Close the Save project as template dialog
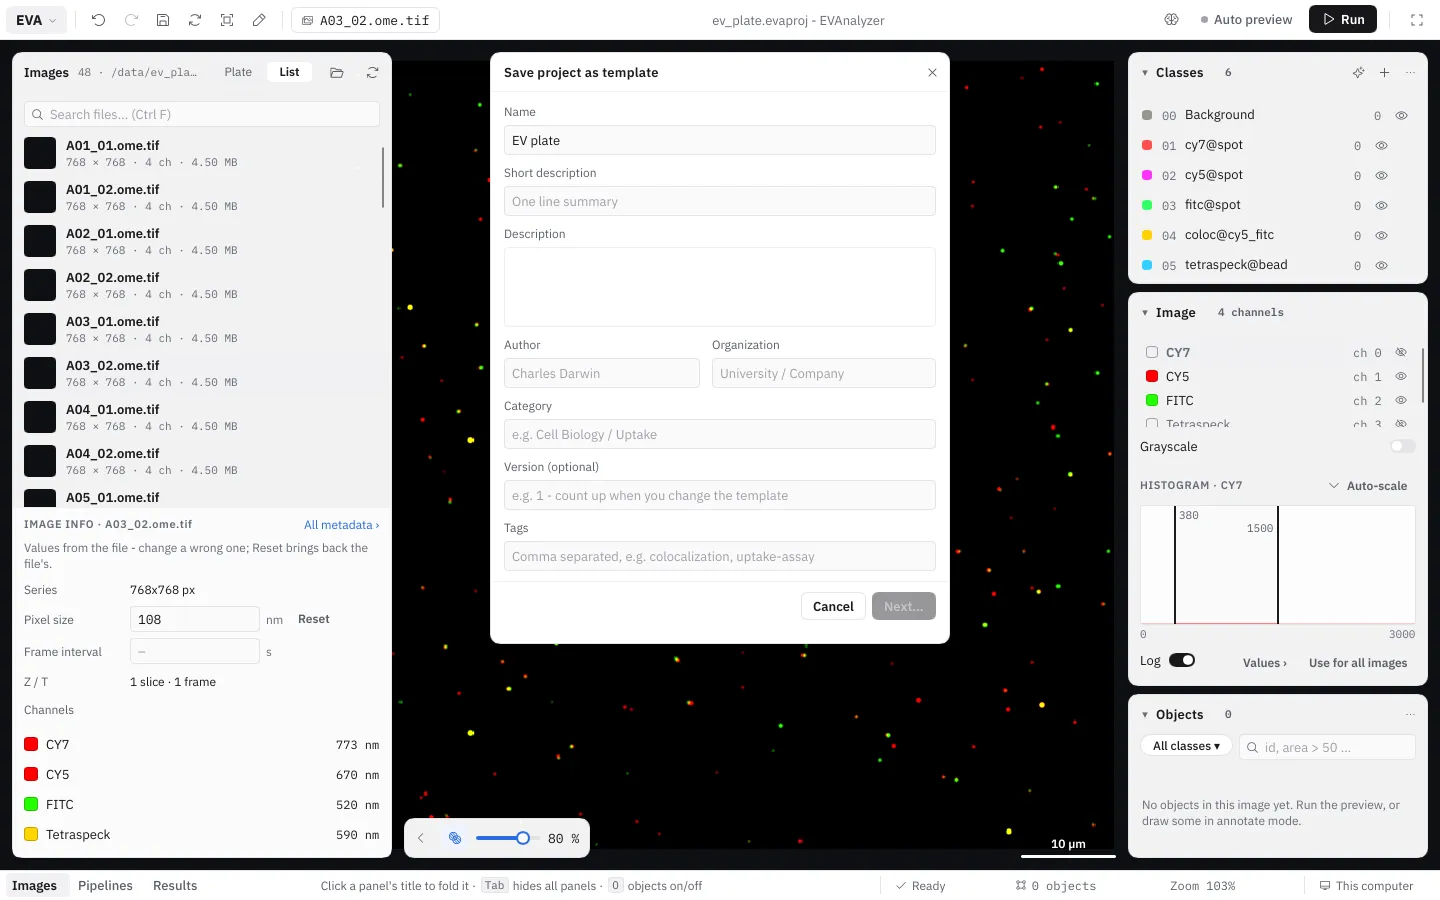The height and width of the screenshot is (900, 1440). point(932,73)
